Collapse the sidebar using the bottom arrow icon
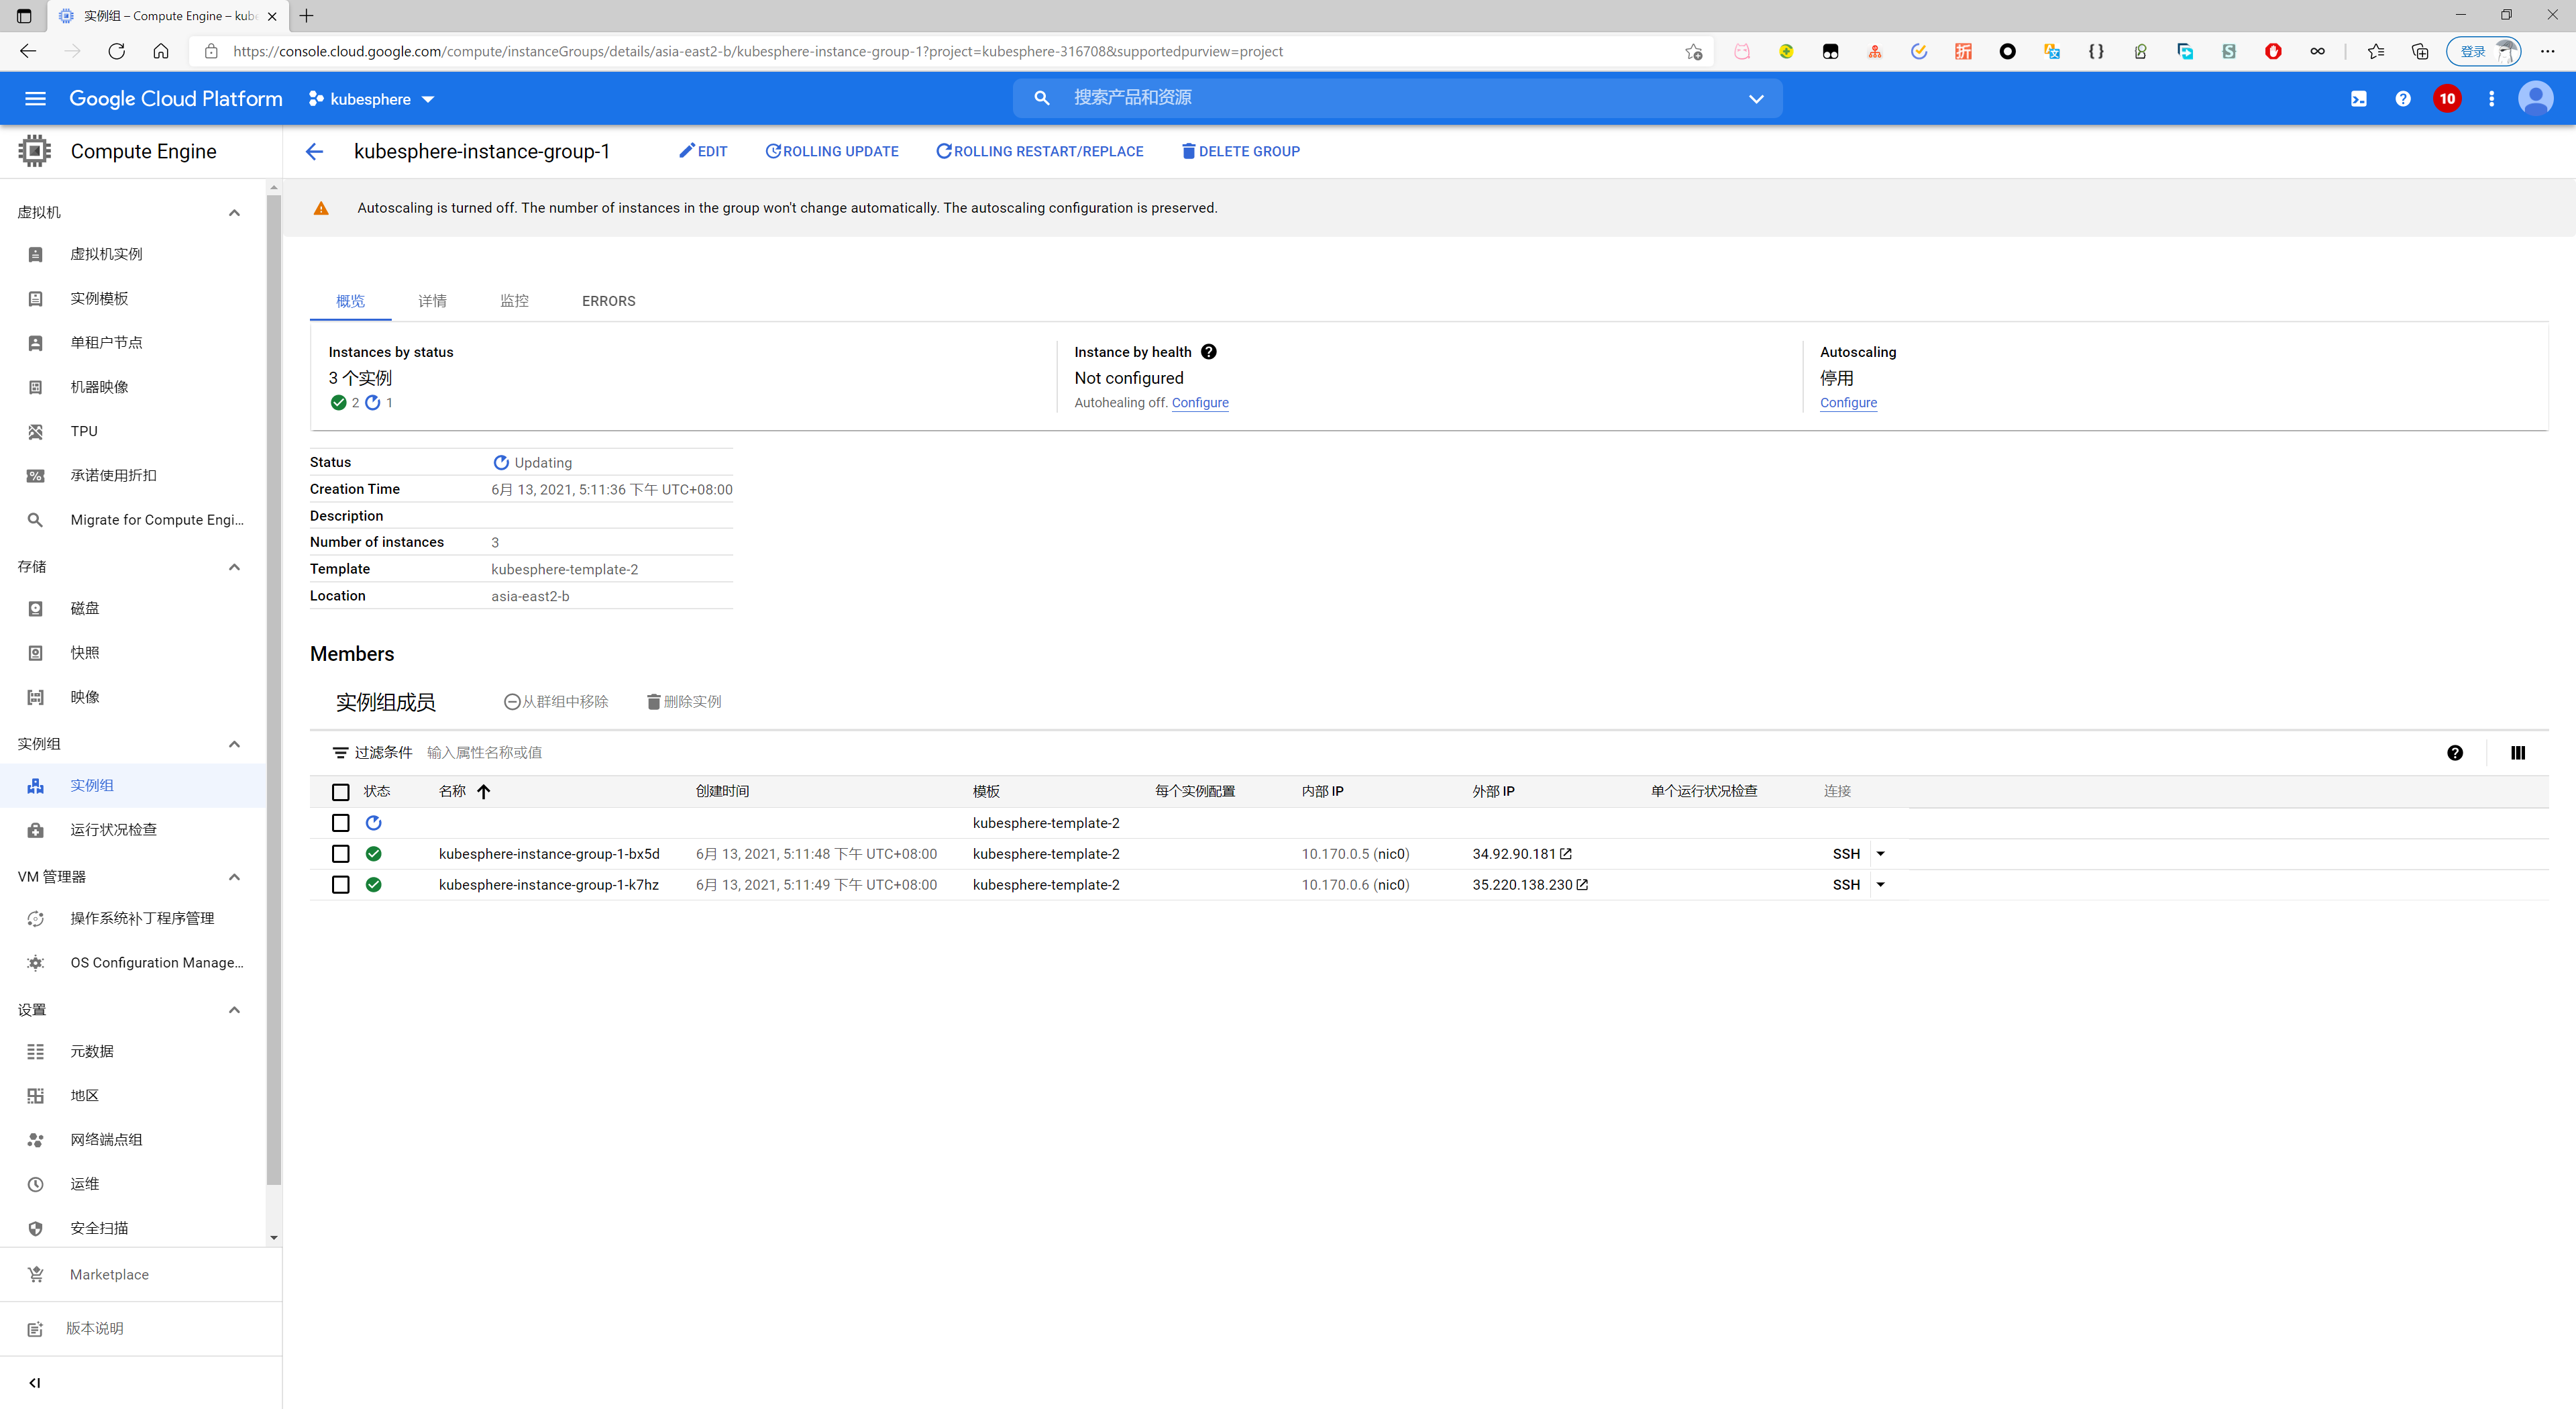 tap(35, 1383)
